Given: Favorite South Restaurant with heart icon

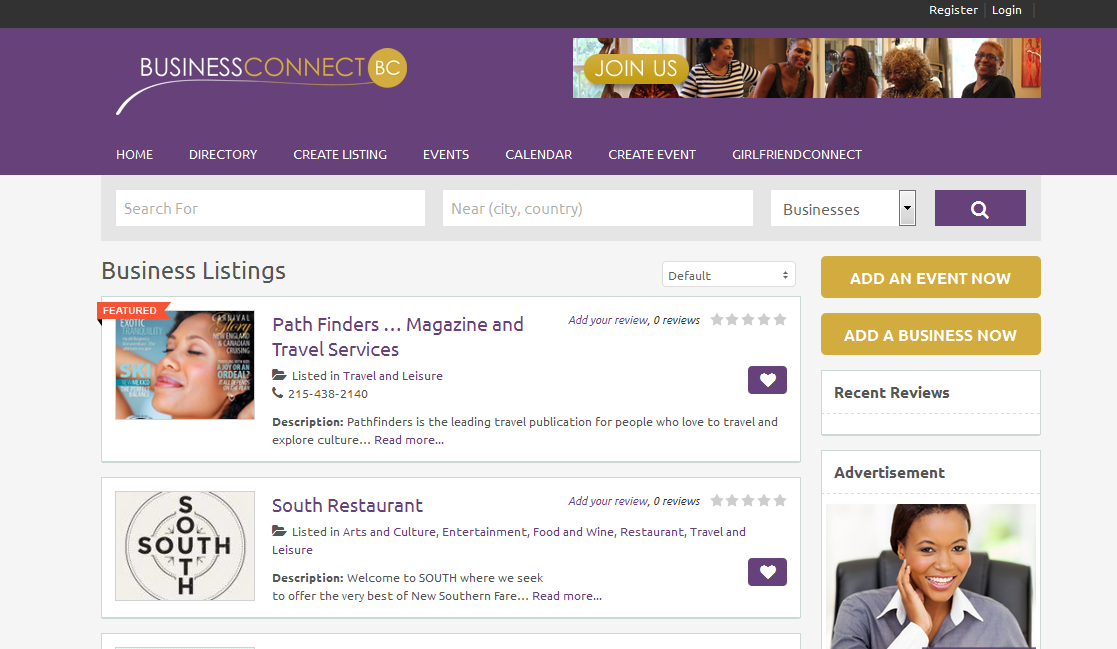Looking at the screenshot, I should [x=767, y=572].
